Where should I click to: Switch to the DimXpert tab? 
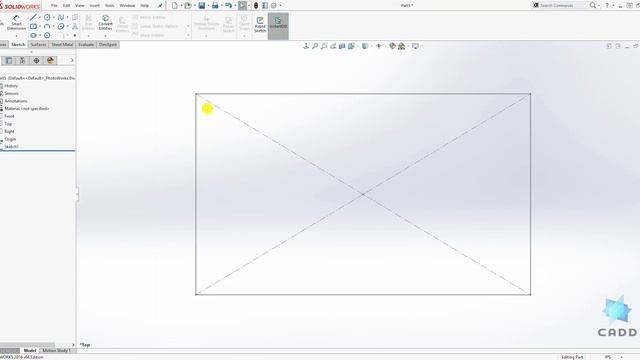coord(108,44)
